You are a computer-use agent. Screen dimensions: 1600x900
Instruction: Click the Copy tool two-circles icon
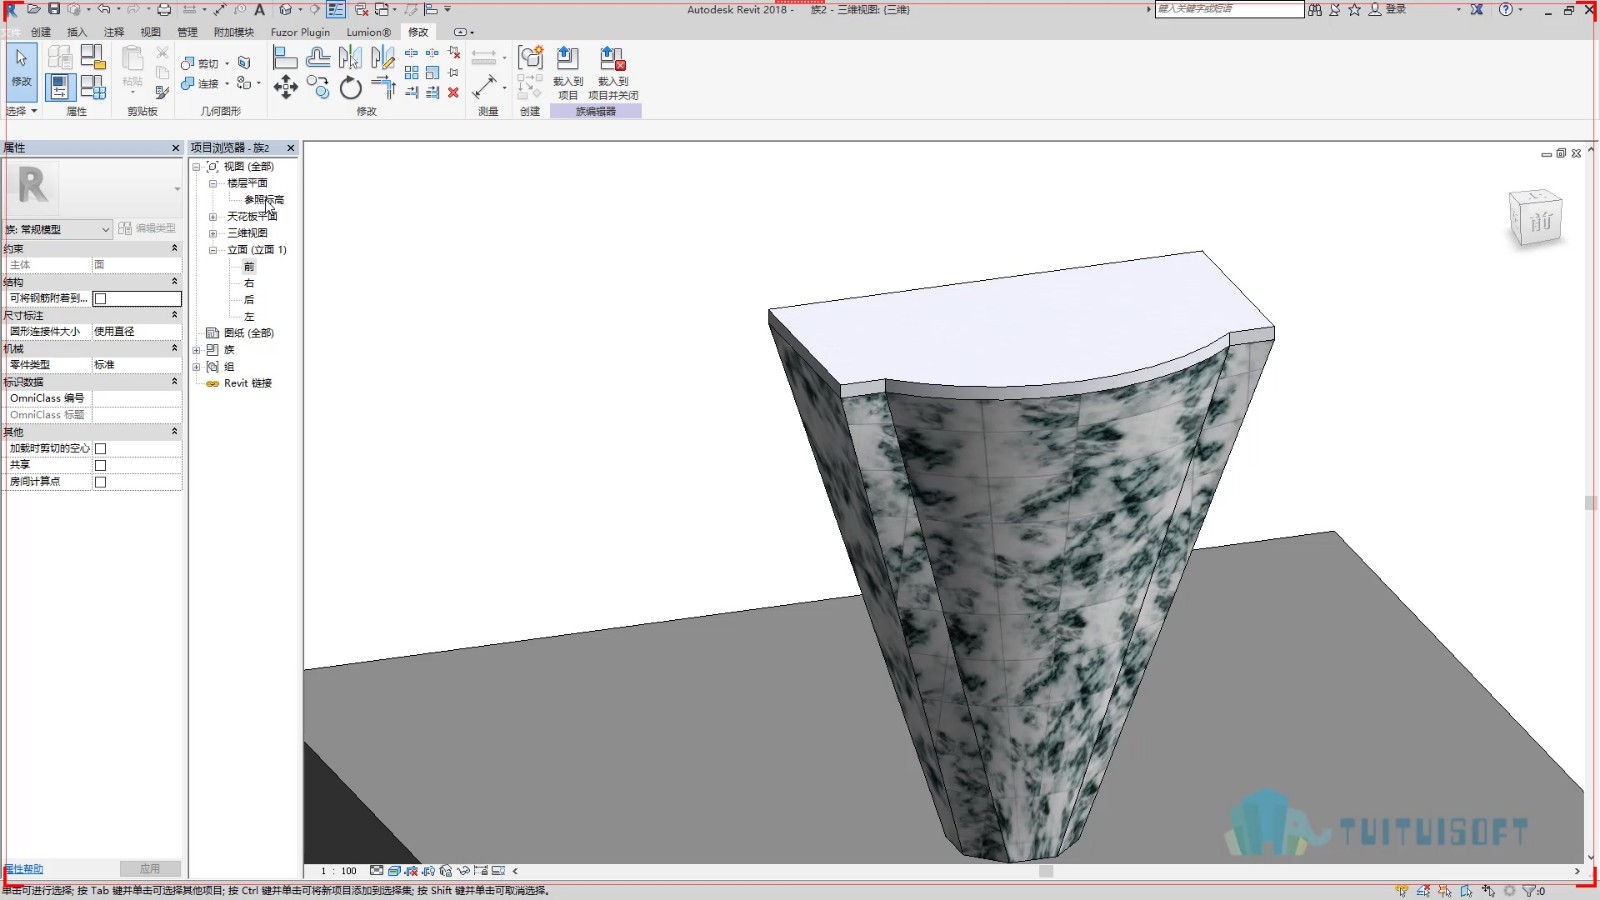click(318, 87)
